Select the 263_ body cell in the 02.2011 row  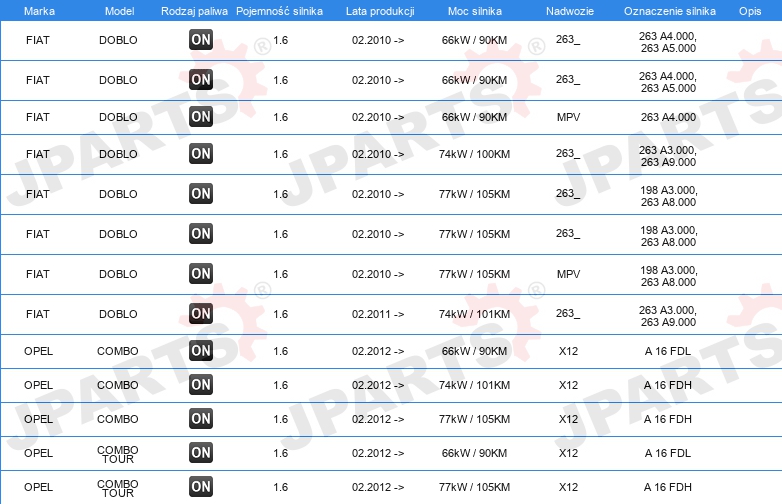(568, 314)
